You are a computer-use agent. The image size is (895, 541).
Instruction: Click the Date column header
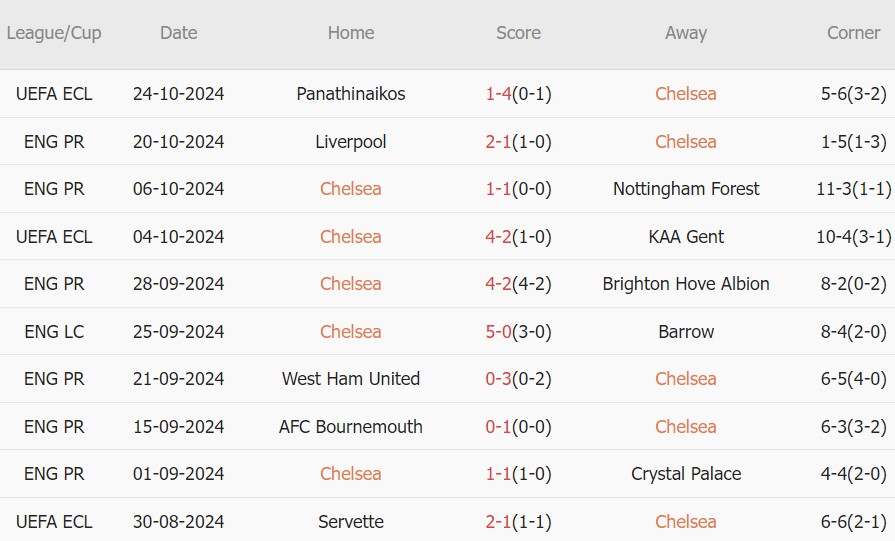tap(179, 33)
